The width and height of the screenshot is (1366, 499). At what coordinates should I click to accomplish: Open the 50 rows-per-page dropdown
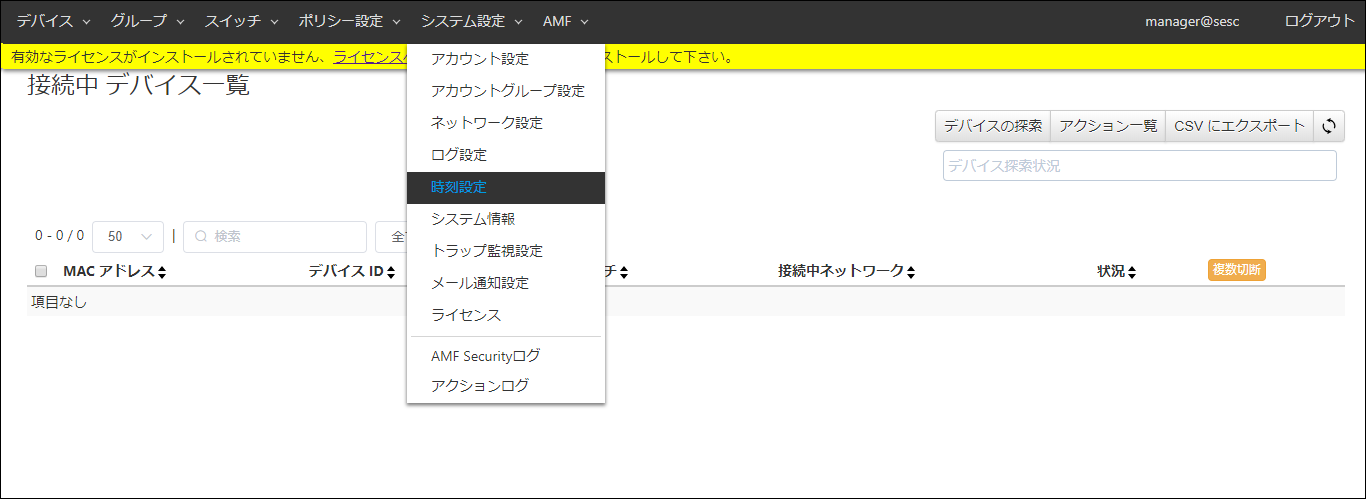128,237
